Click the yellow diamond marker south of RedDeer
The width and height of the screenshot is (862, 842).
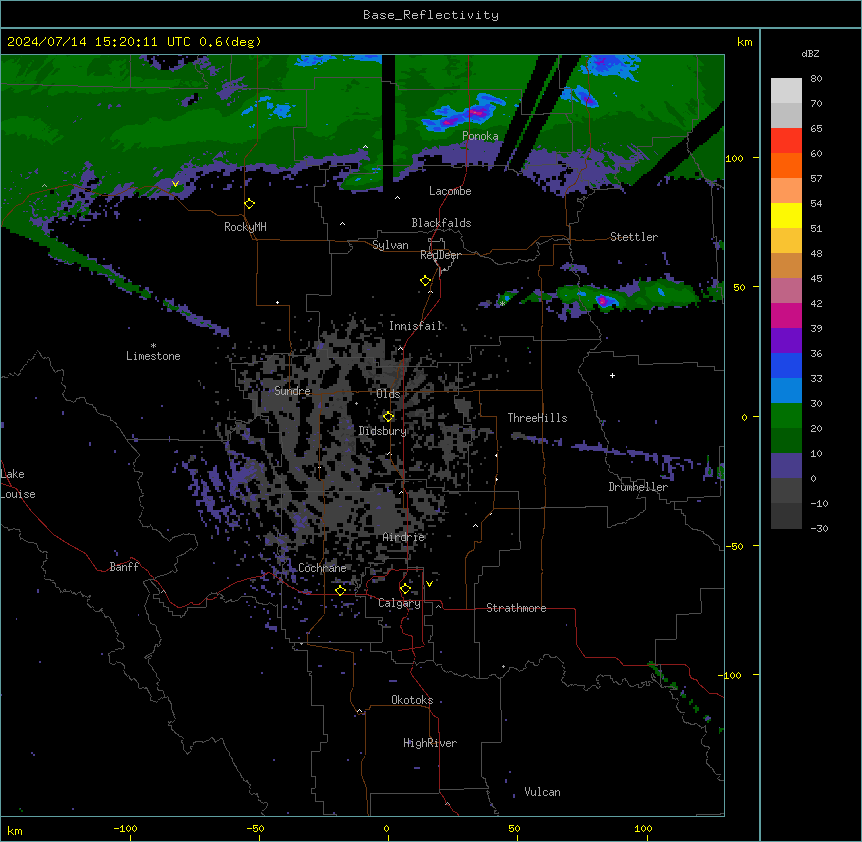[426, 281]
